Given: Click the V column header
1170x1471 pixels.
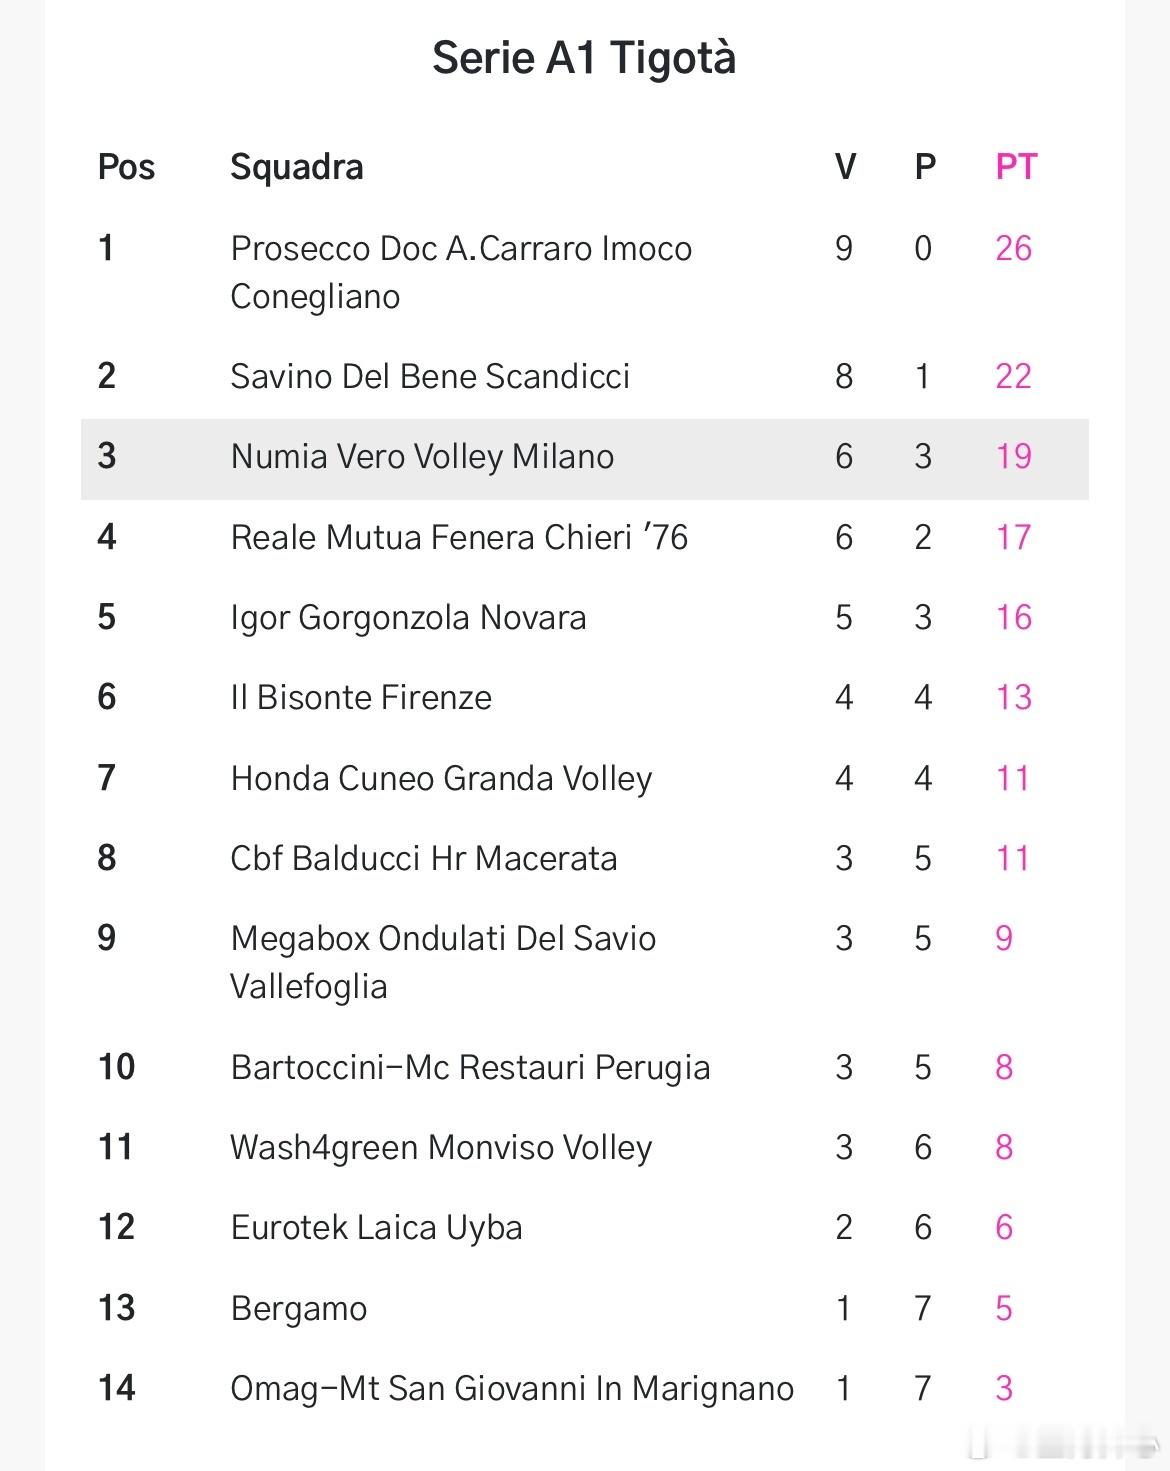Looking at the screenshot, I should click(845, 167).
